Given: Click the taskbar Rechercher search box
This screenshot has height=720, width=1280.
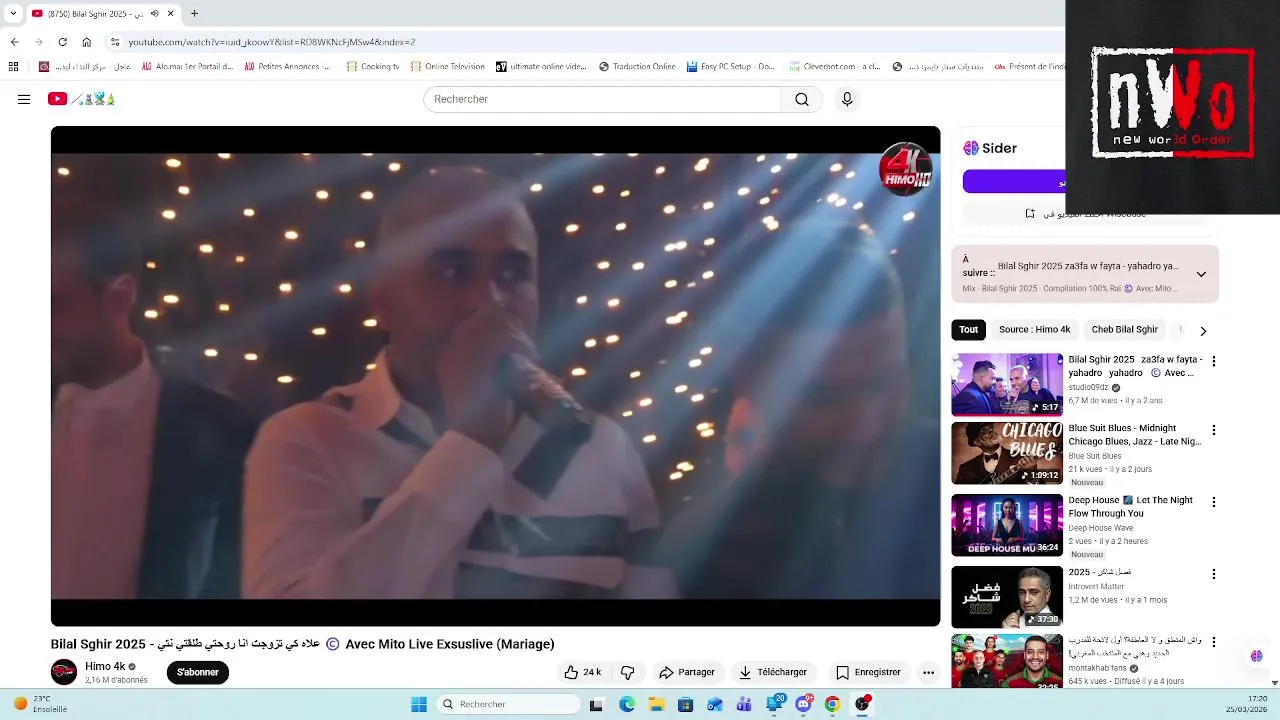Looking at the screenshot, I should pos(510,704).
